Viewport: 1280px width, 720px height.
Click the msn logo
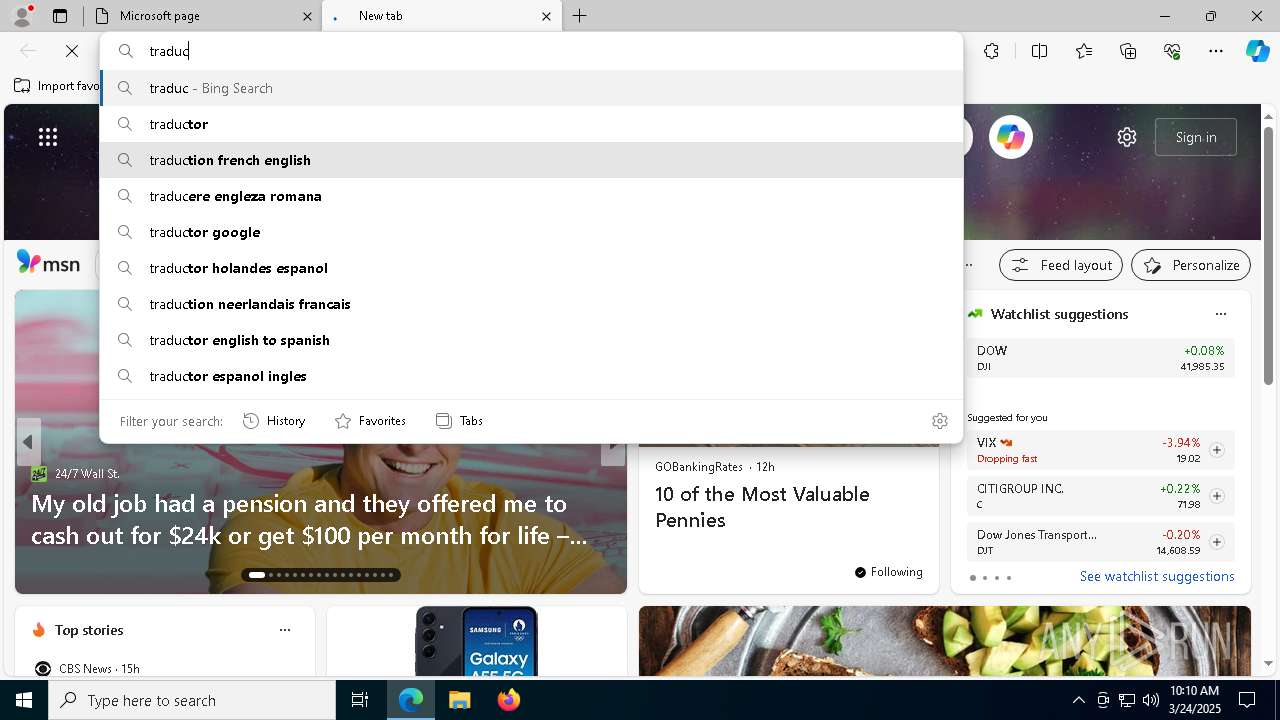48,264
